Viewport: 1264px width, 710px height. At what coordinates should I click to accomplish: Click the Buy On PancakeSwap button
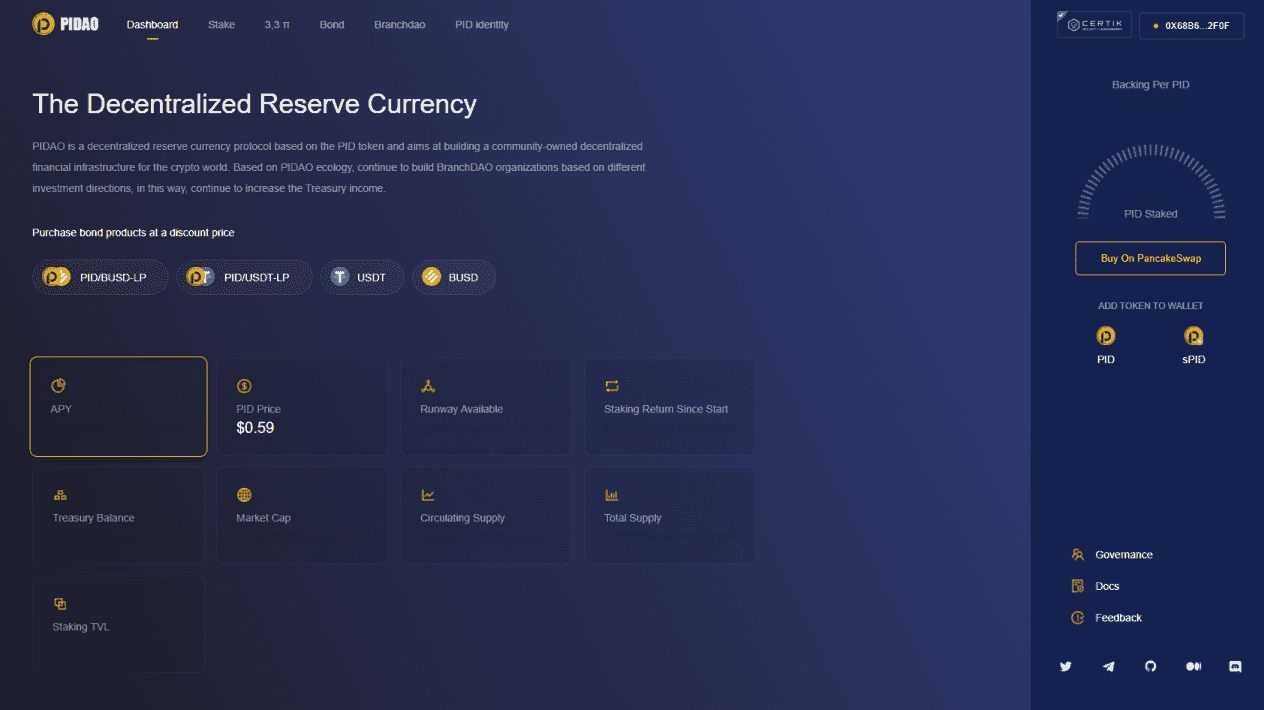(x=1150, y=258)
